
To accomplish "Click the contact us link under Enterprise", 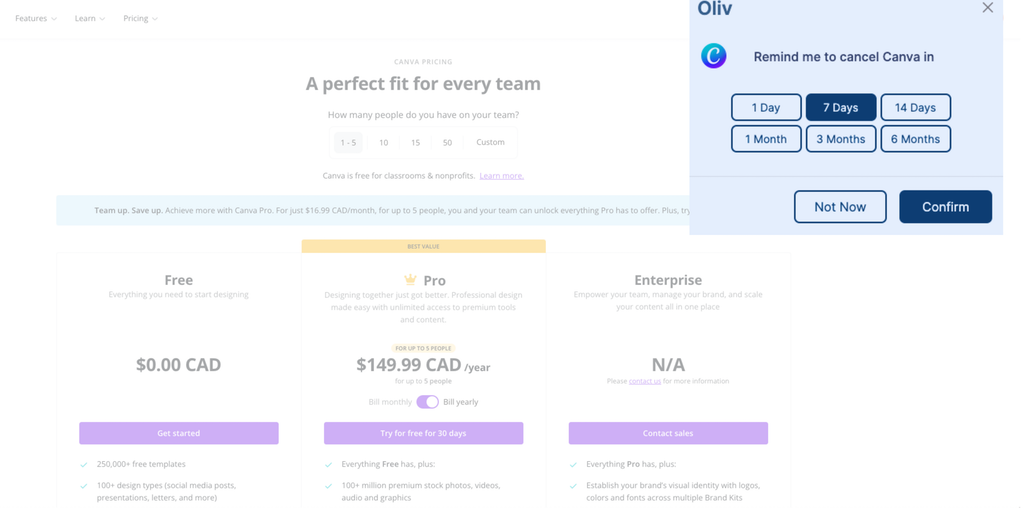I will pyautogui.click(x=645, y=381).
